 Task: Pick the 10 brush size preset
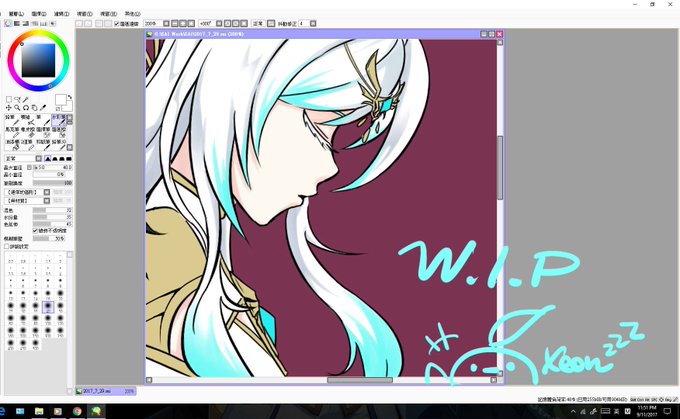point(11,295)
